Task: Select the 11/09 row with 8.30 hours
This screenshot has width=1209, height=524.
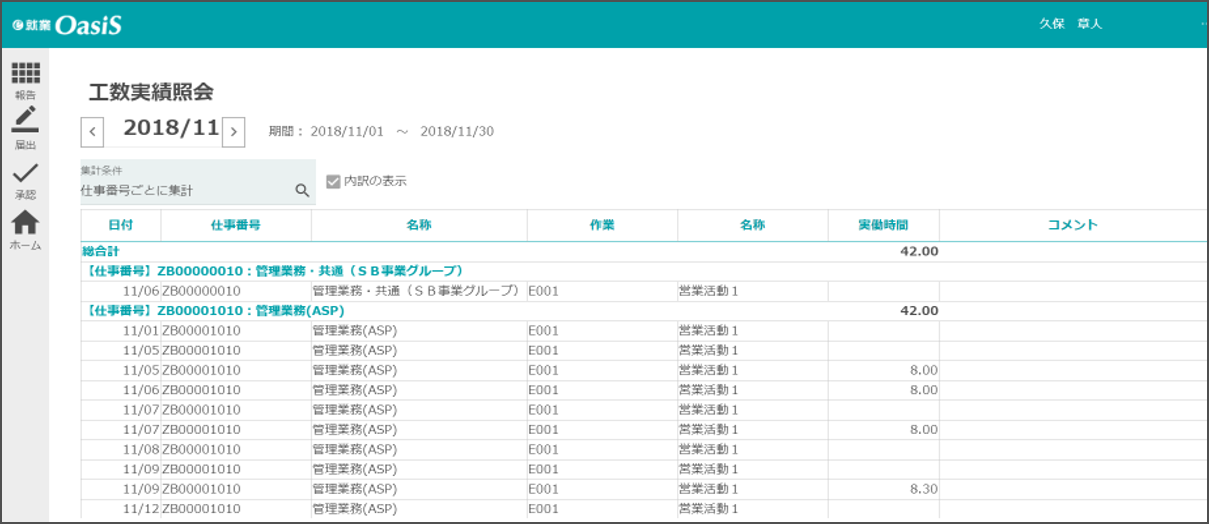Action: click(x=500, y=490)
